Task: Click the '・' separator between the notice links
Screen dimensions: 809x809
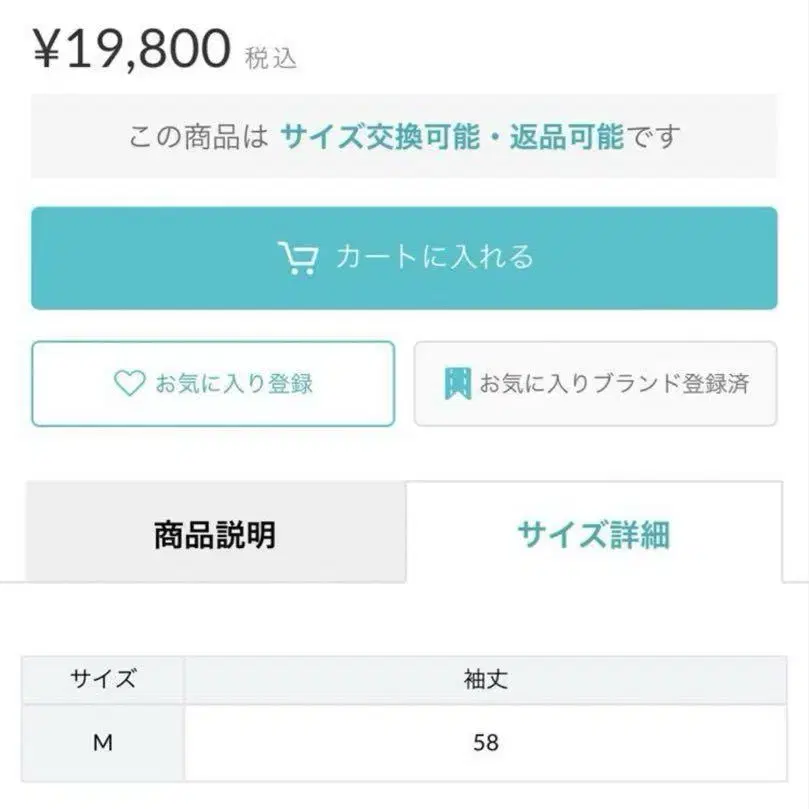Action: tap(495, 137)
